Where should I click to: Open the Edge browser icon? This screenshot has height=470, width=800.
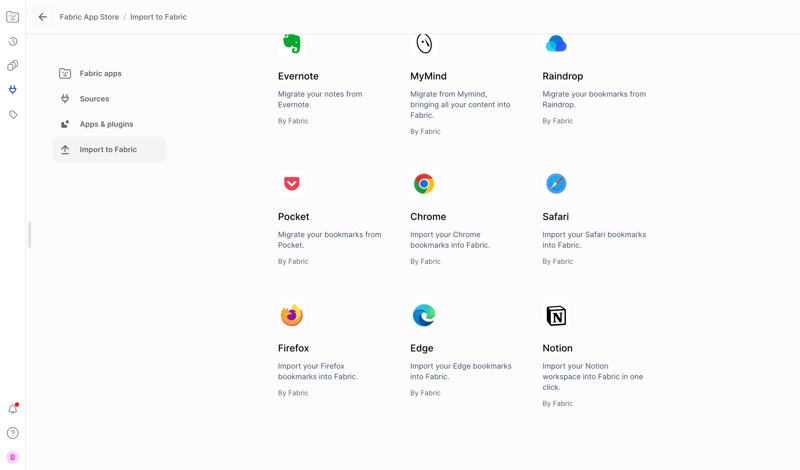coord(424,315)
